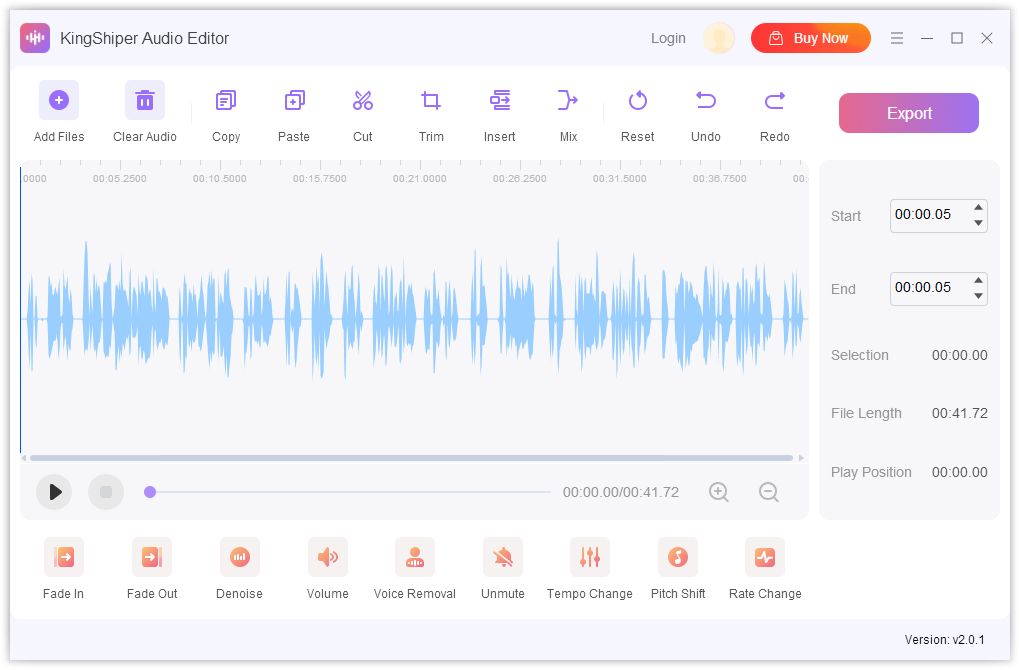Image resolution: width=1020 pixels, height=670 pixels.
Task: Increase the Start time with up arrow
Action: coord(978,208)
